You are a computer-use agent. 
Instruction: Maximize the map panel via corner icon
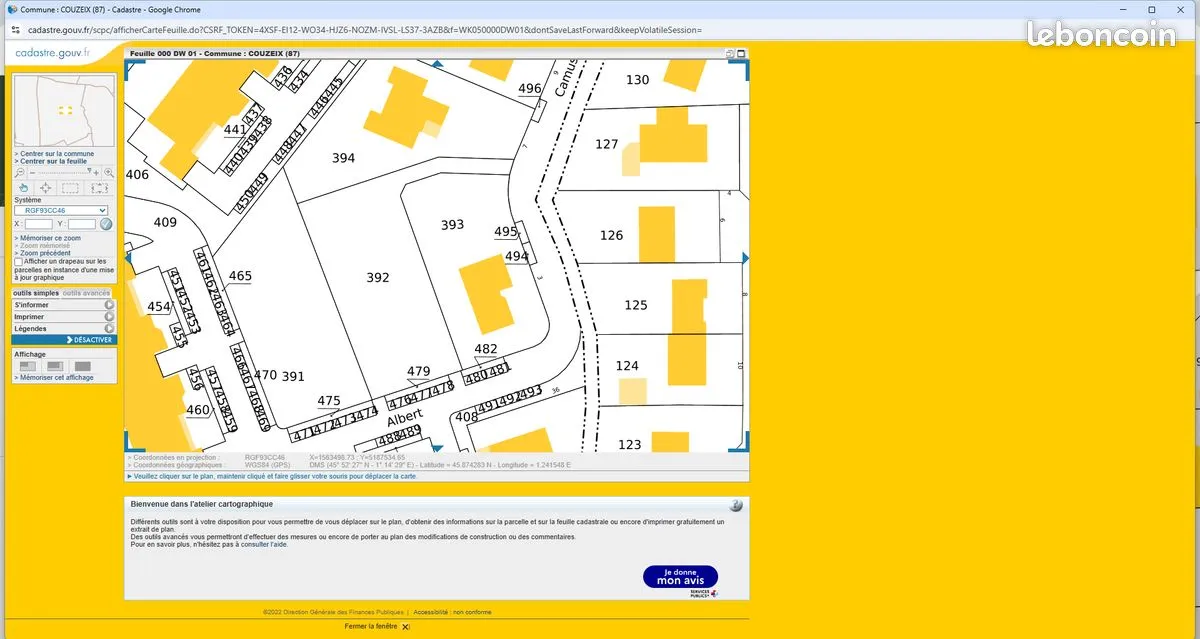click(x=739, y=53)
